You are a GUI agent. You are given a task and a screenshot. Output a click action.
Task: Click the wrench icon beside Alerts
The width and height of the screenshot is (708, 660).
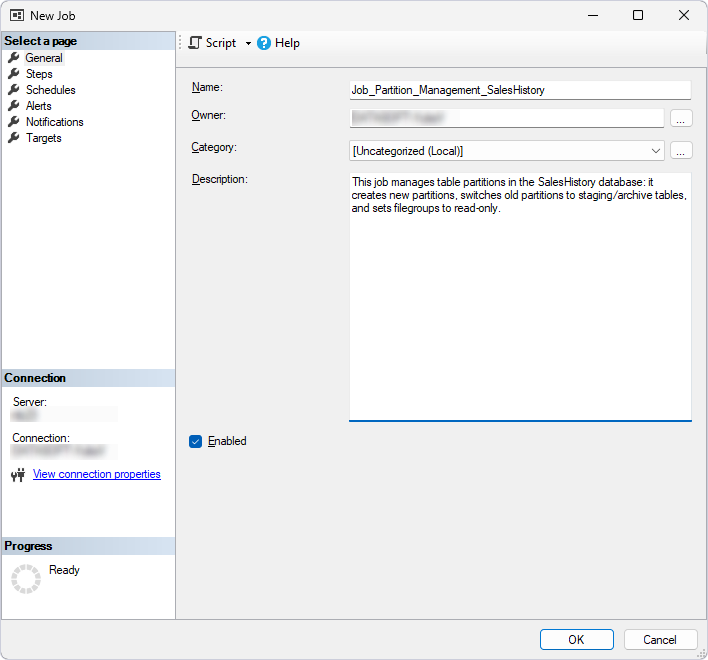pos(14,106)
